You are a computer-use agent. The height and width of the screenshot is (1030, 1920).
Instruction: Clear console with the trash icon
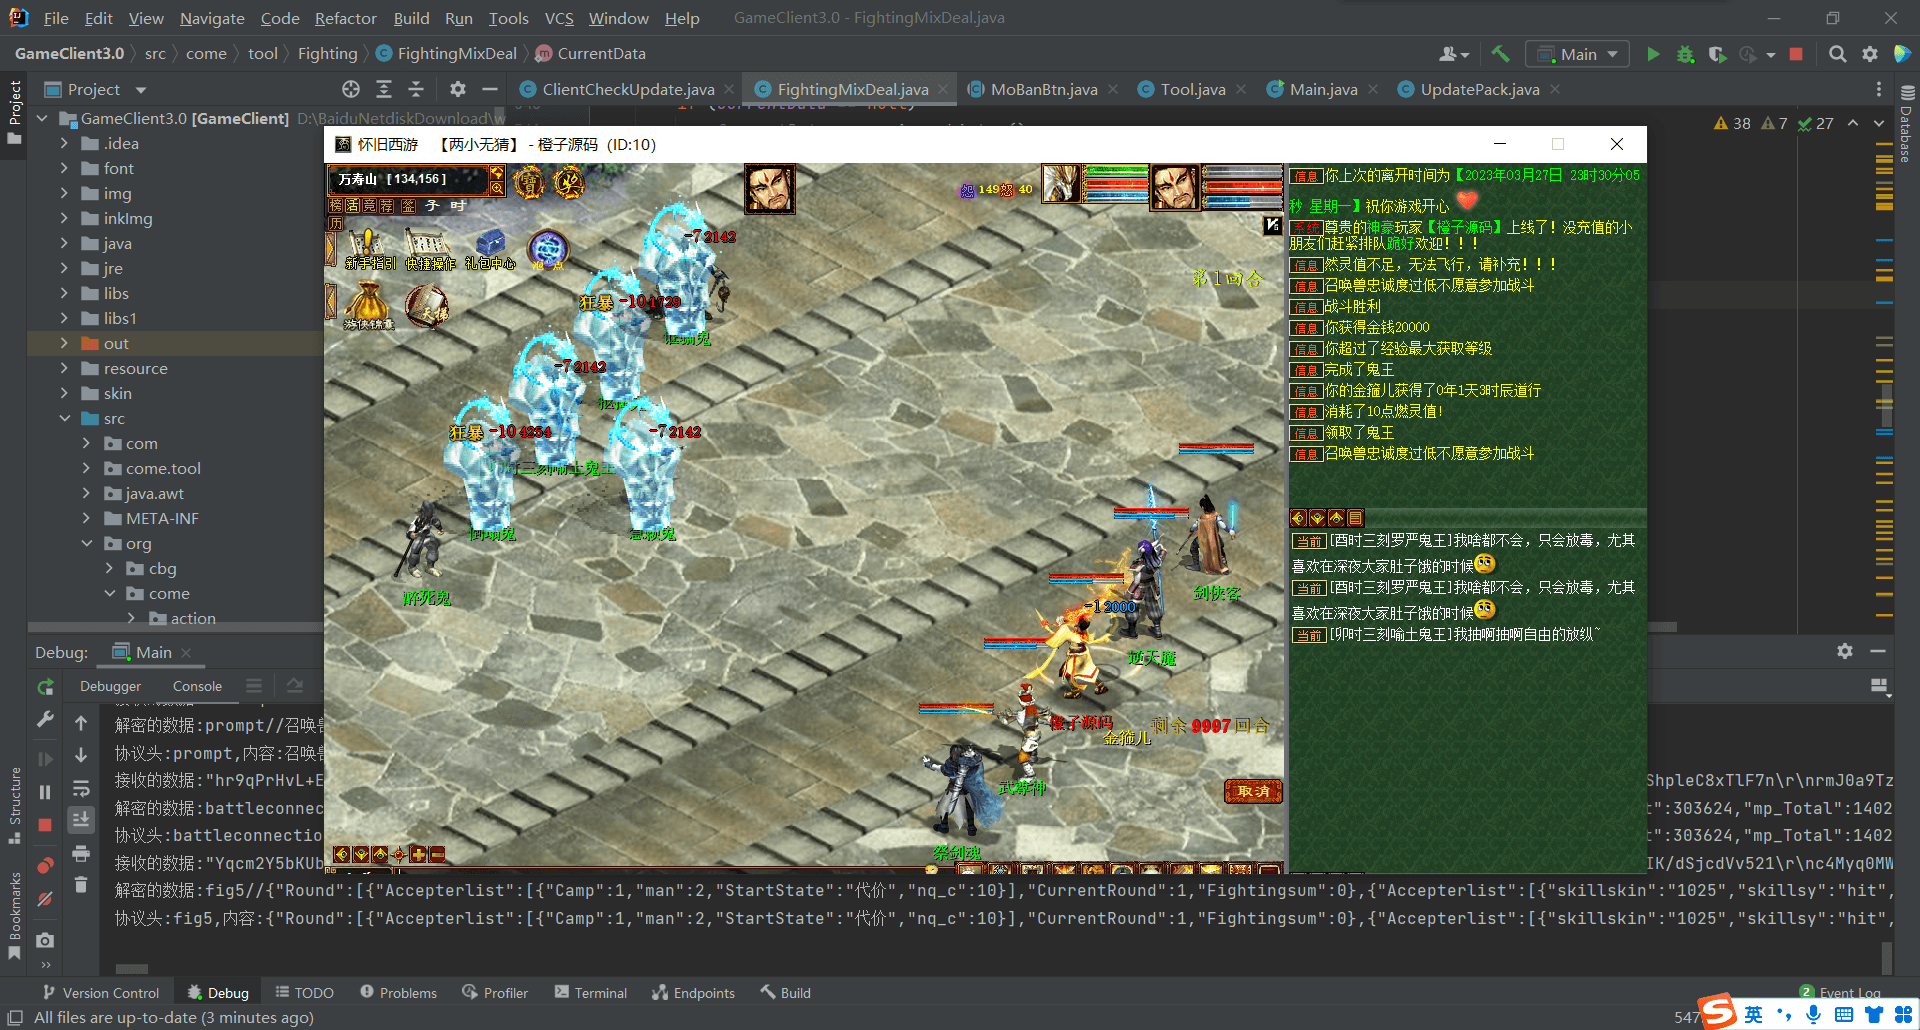click(81, 885)
